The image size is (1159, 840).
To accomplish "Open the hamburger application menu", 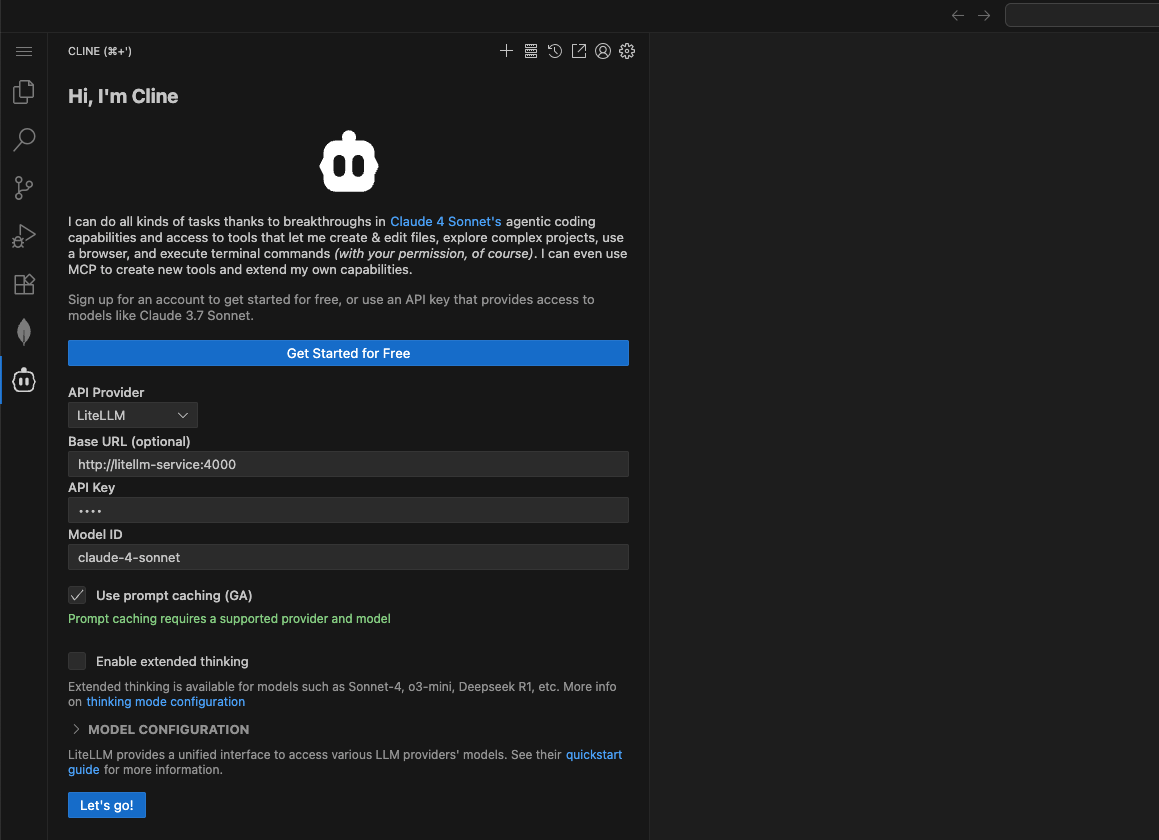I will 24,51.
